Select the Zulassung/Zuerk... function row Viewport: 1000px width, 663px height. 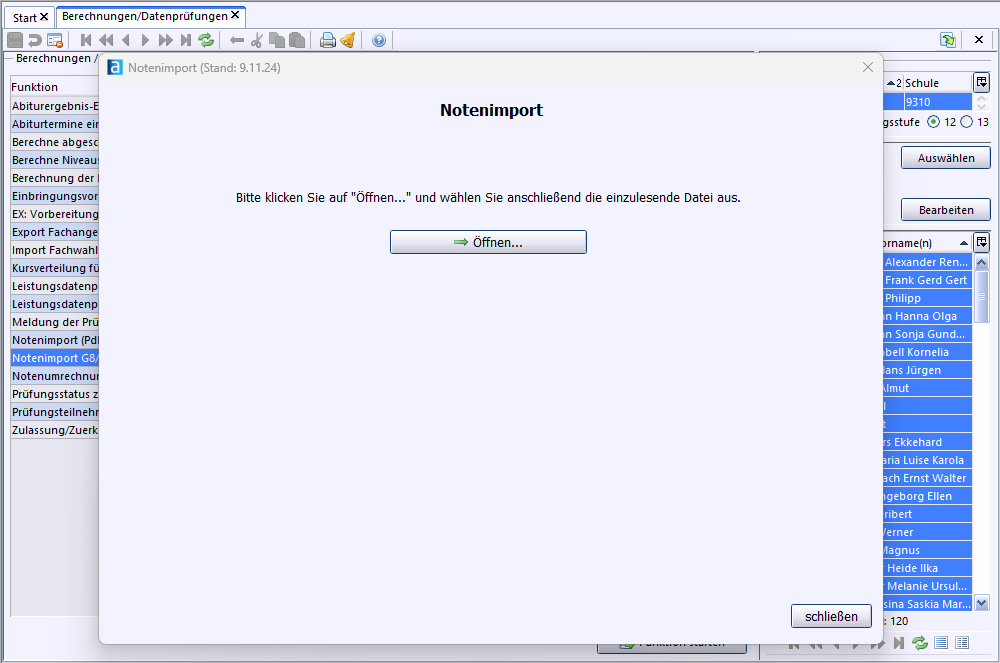tap(55, 430)
